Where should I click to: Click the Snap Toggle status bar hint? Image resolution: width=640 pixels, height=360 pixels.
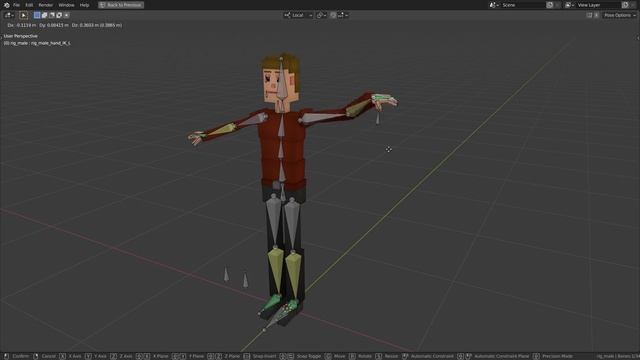click(x=309, y=356)
